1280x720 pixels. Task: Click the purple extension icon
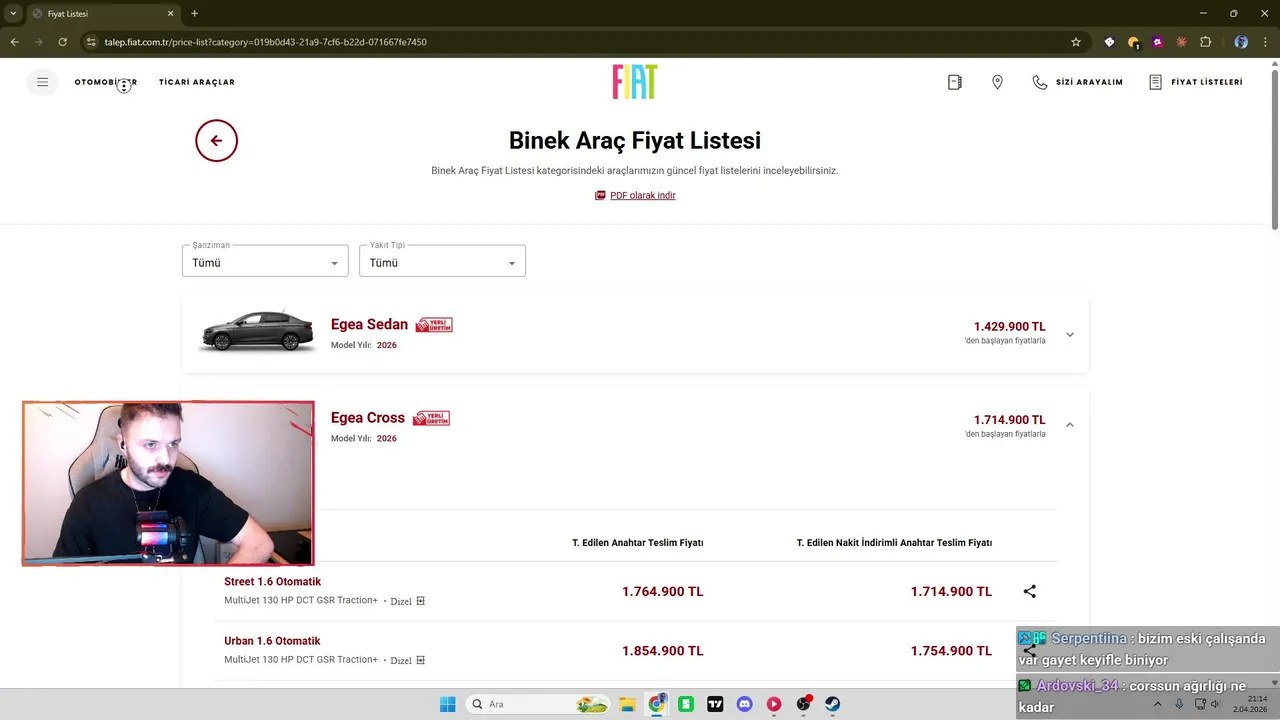tap(1157, 42)
